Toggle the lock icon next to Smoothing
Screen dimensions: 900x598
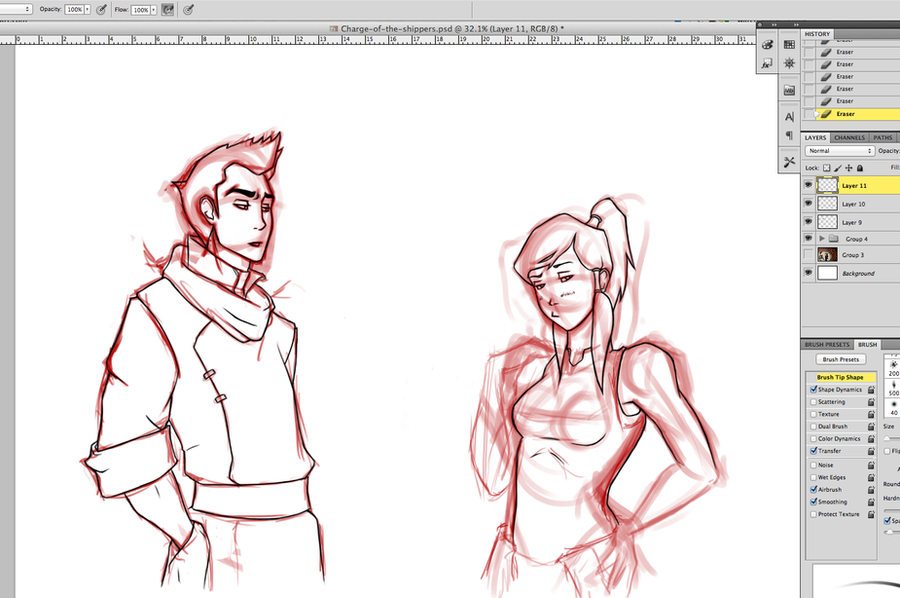pos(871,502)
